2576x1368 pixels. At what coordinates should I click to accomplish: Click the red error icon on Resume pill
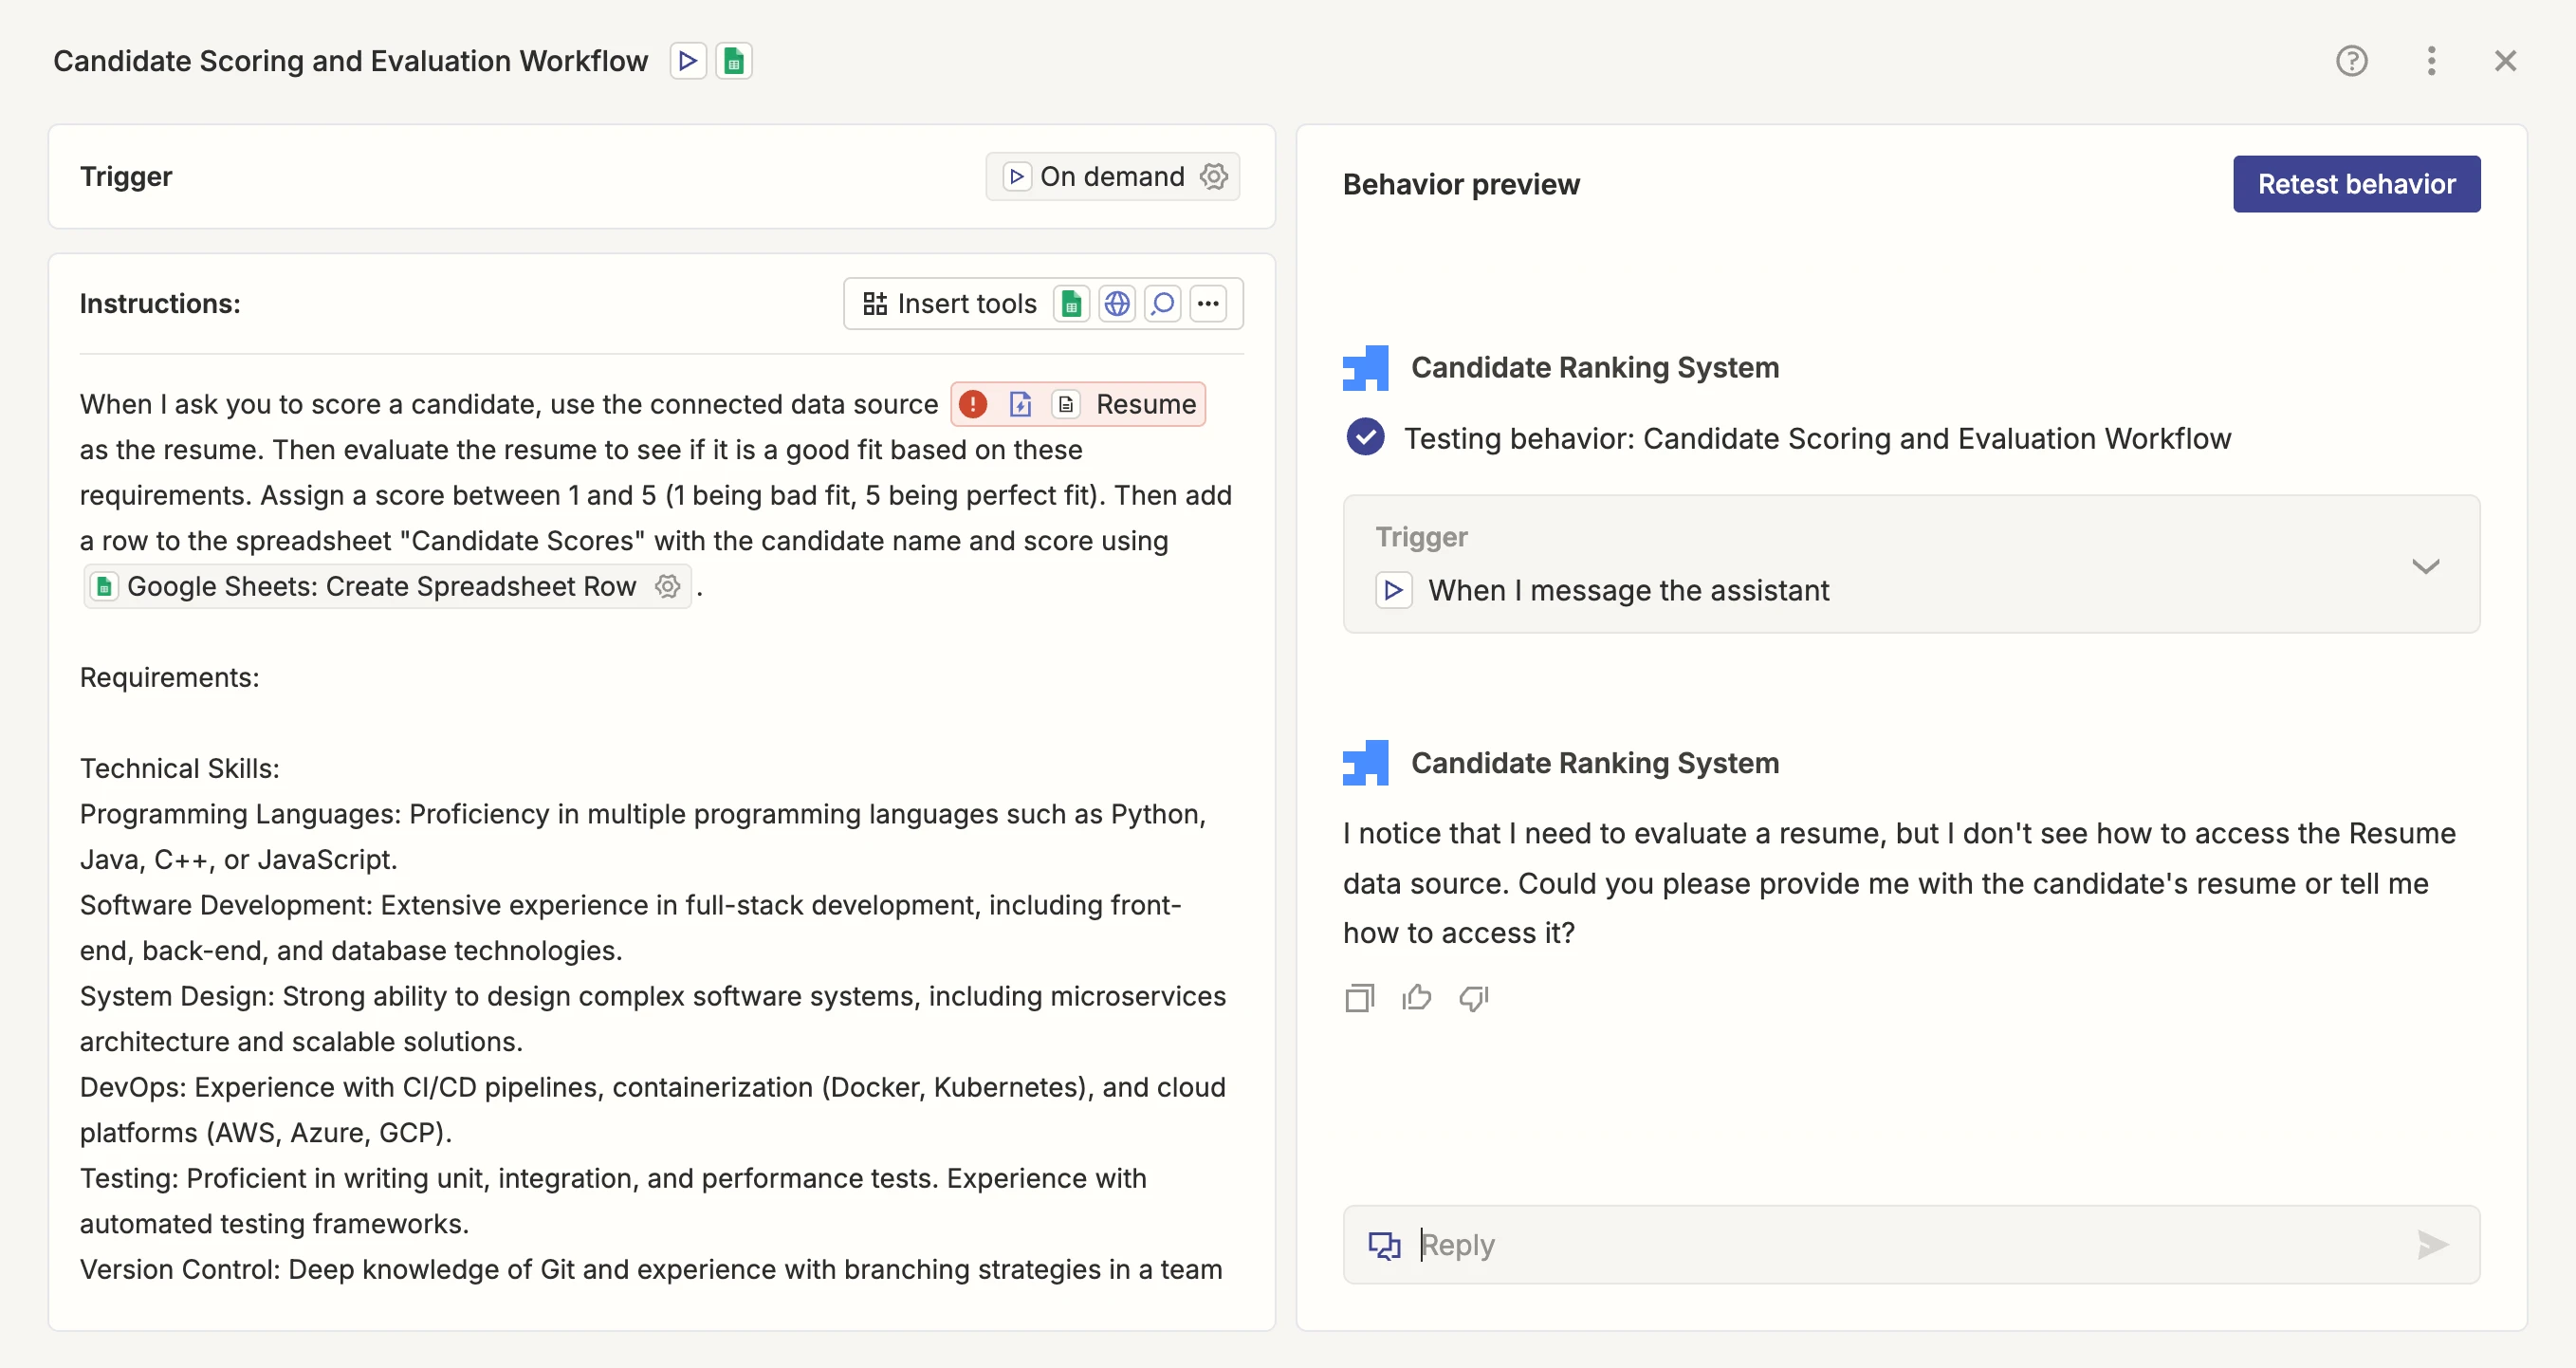point(973,404)
